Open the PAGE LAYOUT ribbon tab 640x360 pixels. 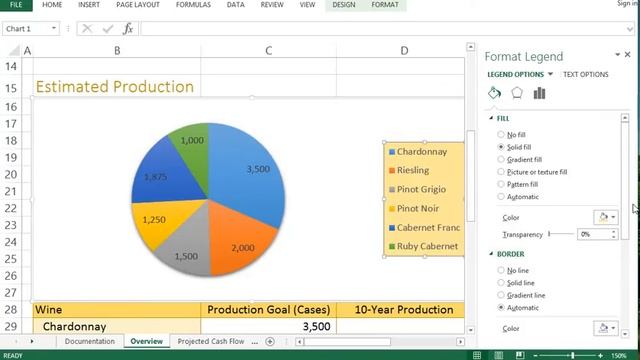tap(138, 5)
